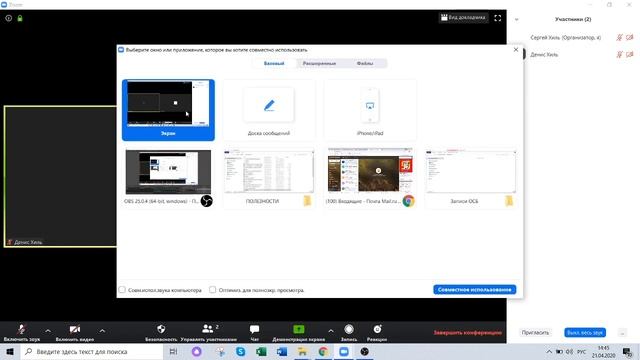Click the speaker view button (Вид докладчика)
The height and width of the screenshot is (360, 640).
pos(463,18)
